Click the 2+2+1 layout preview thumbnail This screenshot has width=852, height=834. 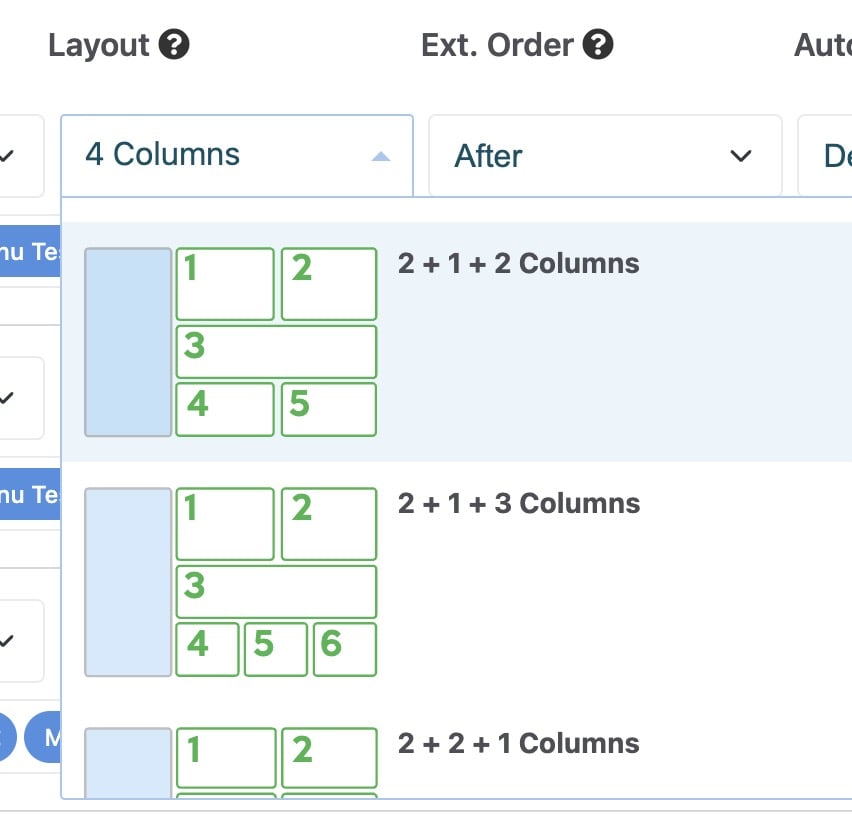(x=231, y=764)
